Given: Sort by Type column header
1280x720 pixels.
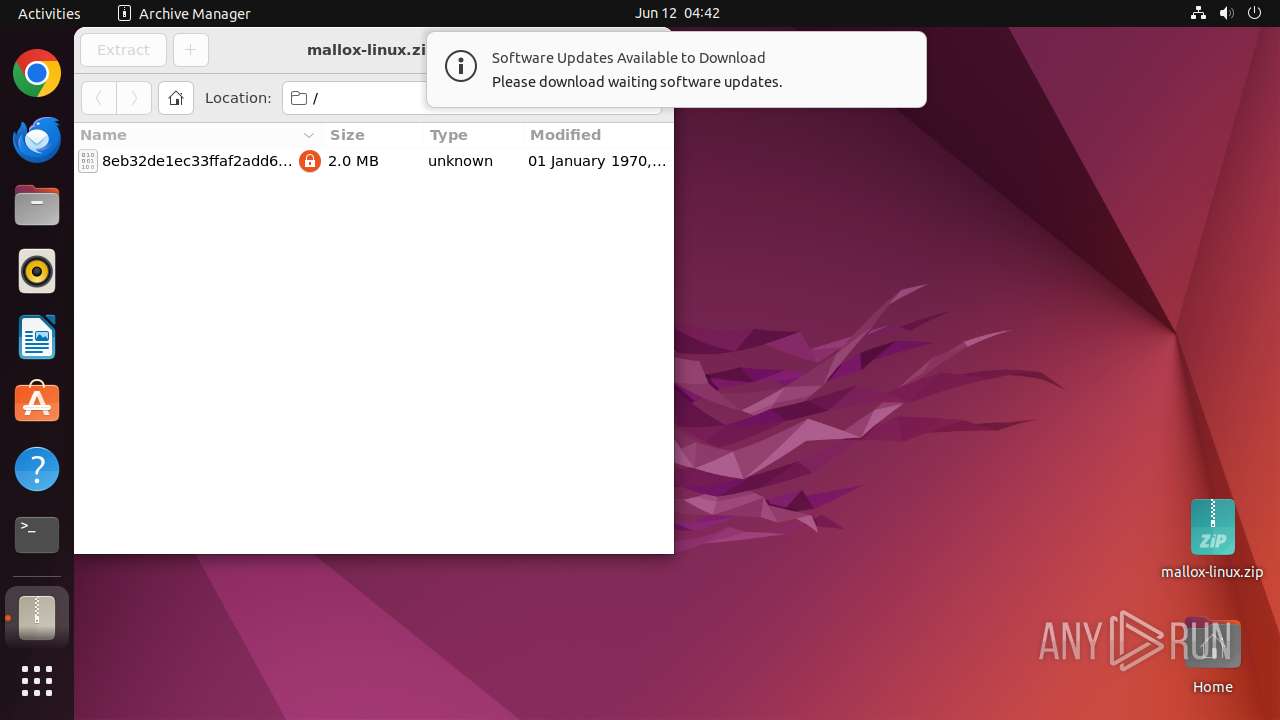Looking at the screenshot, I should (x=448, y=135).
